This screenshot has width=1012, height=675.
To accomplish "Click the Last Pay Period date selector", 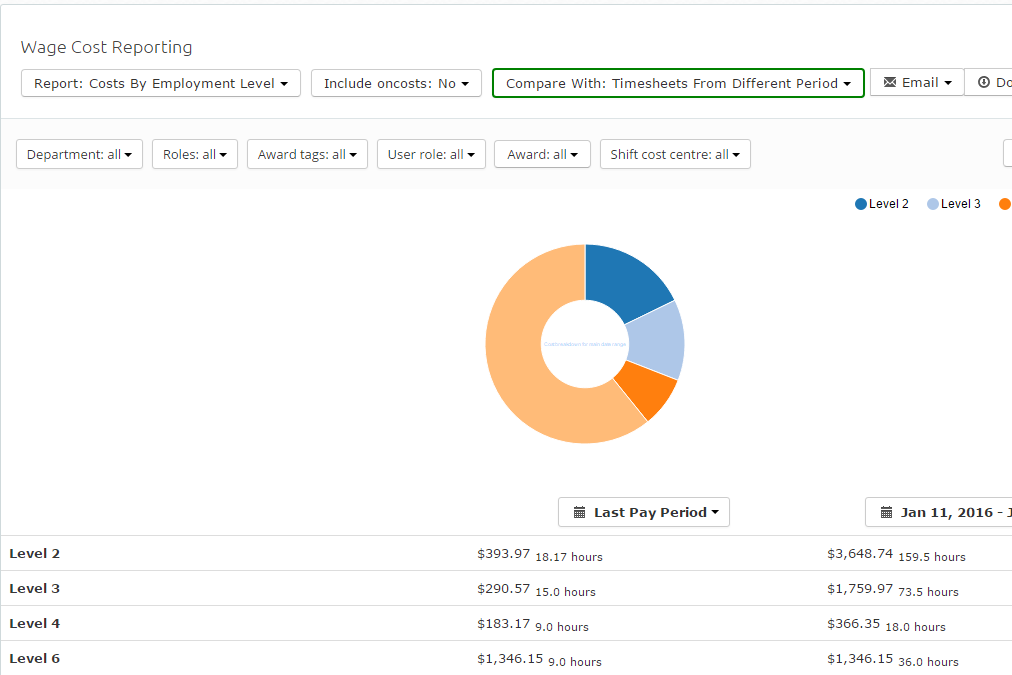I will [644, 512].
